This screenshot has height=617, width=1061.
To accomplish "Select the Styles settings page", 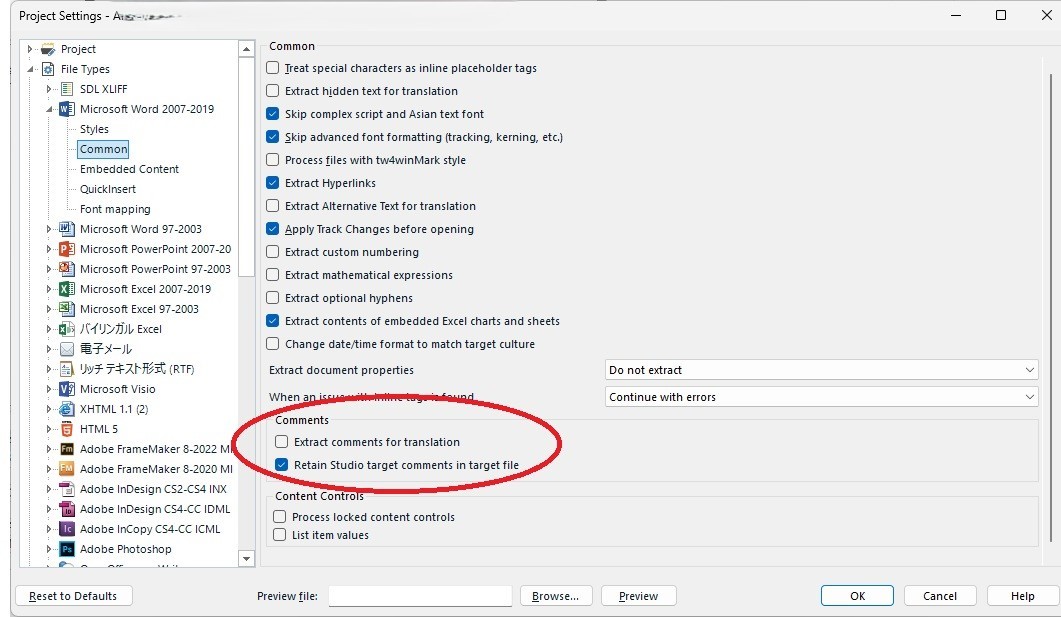I will (x=95, y=129).
